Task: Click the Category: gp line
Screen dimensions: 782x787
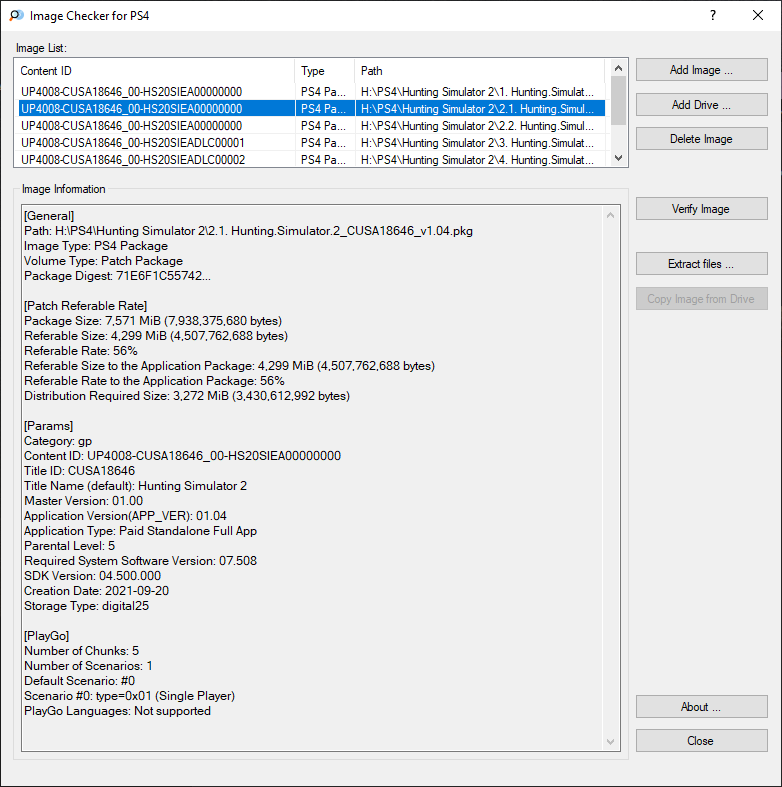Action: tap(58, 441)
